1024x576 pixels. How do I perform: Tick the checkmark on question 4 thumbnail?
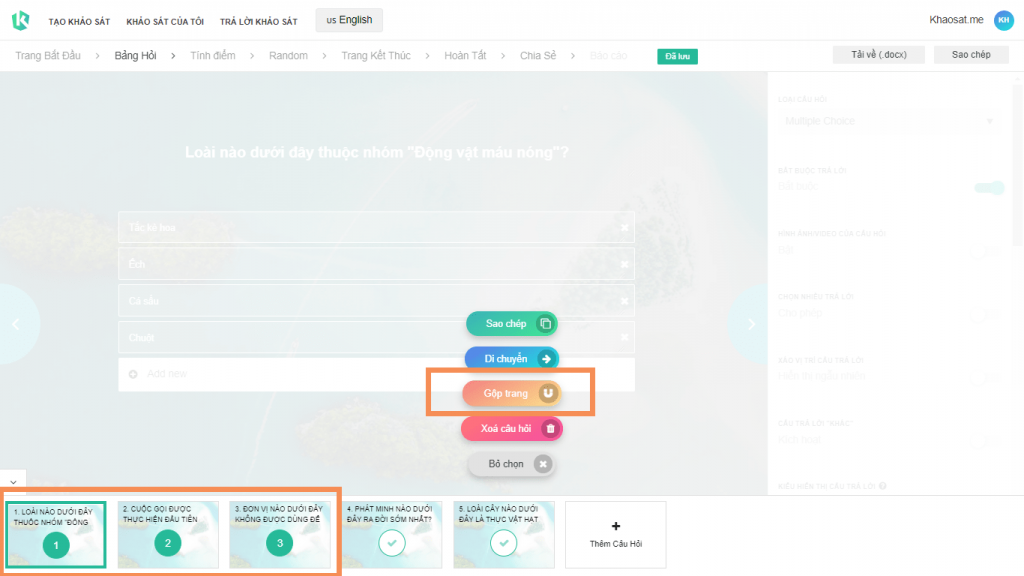point(392,543)
